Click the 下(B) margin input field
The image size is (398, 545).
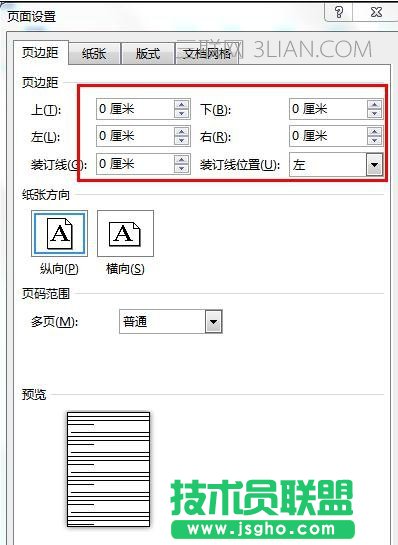pyautogui.click(x=328, y=109)
